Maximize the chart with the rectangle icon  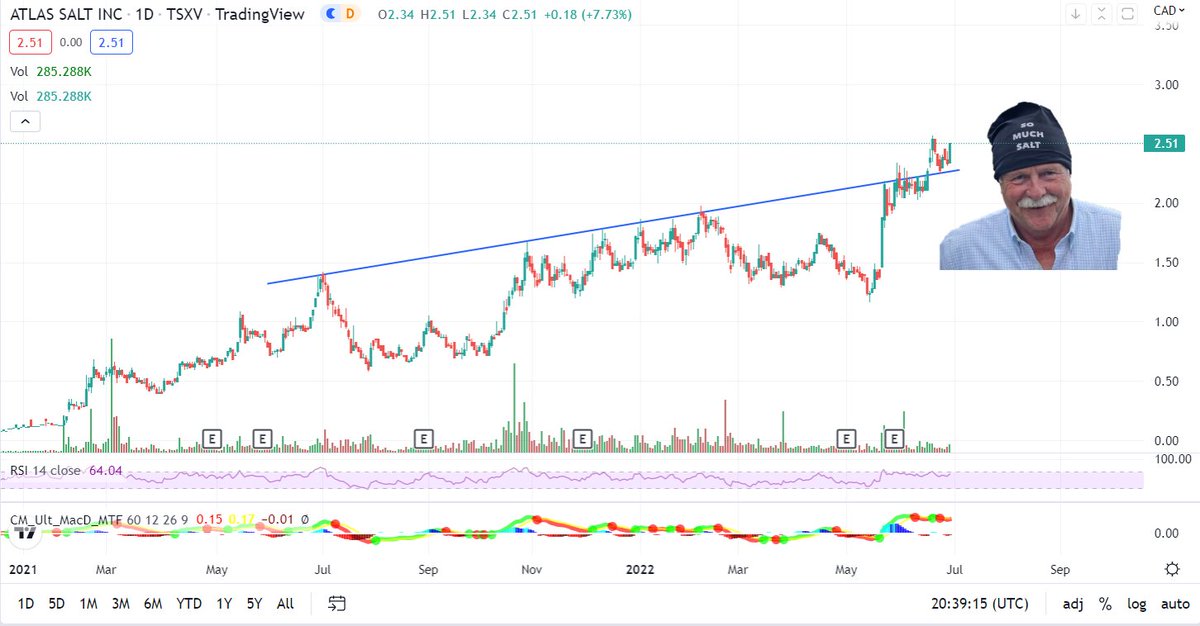[1127, 13]
